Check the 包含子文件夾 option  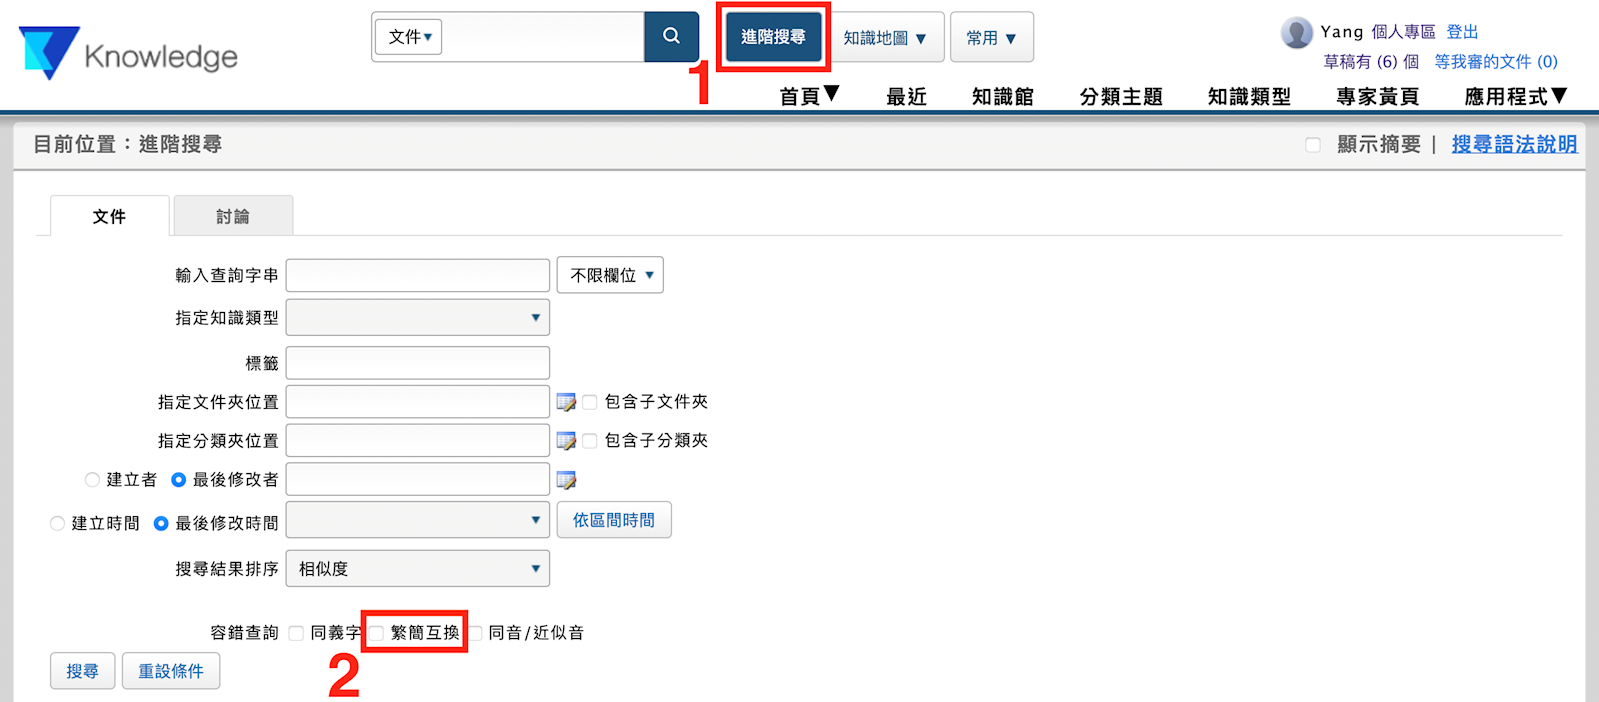(590, 402)
